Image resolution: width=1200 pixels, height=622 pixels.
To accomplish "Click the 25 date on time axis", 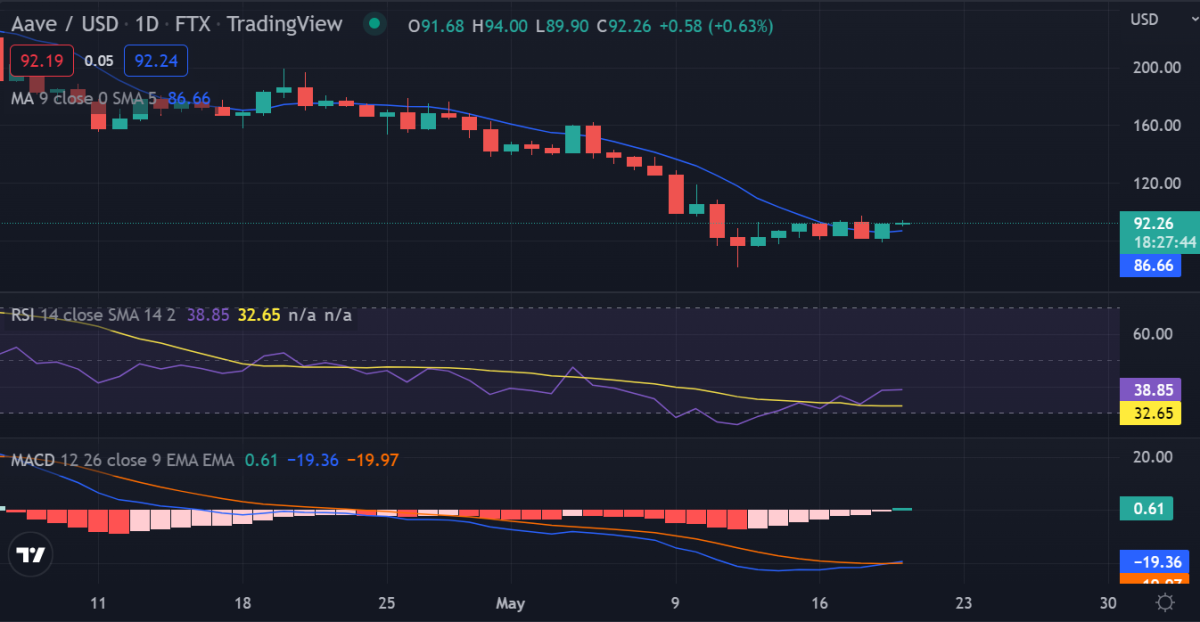I will tap(388, 604).
